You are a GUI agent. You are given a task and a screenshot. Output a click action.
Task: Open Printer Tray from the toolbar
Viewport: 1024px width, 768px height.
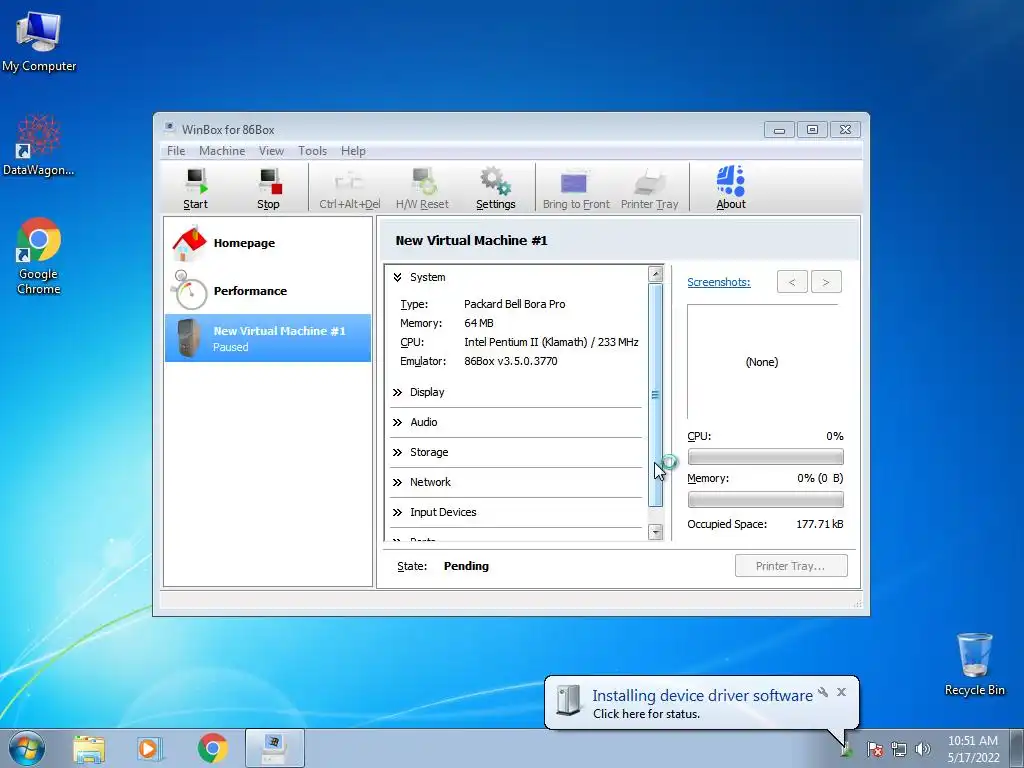649,188
